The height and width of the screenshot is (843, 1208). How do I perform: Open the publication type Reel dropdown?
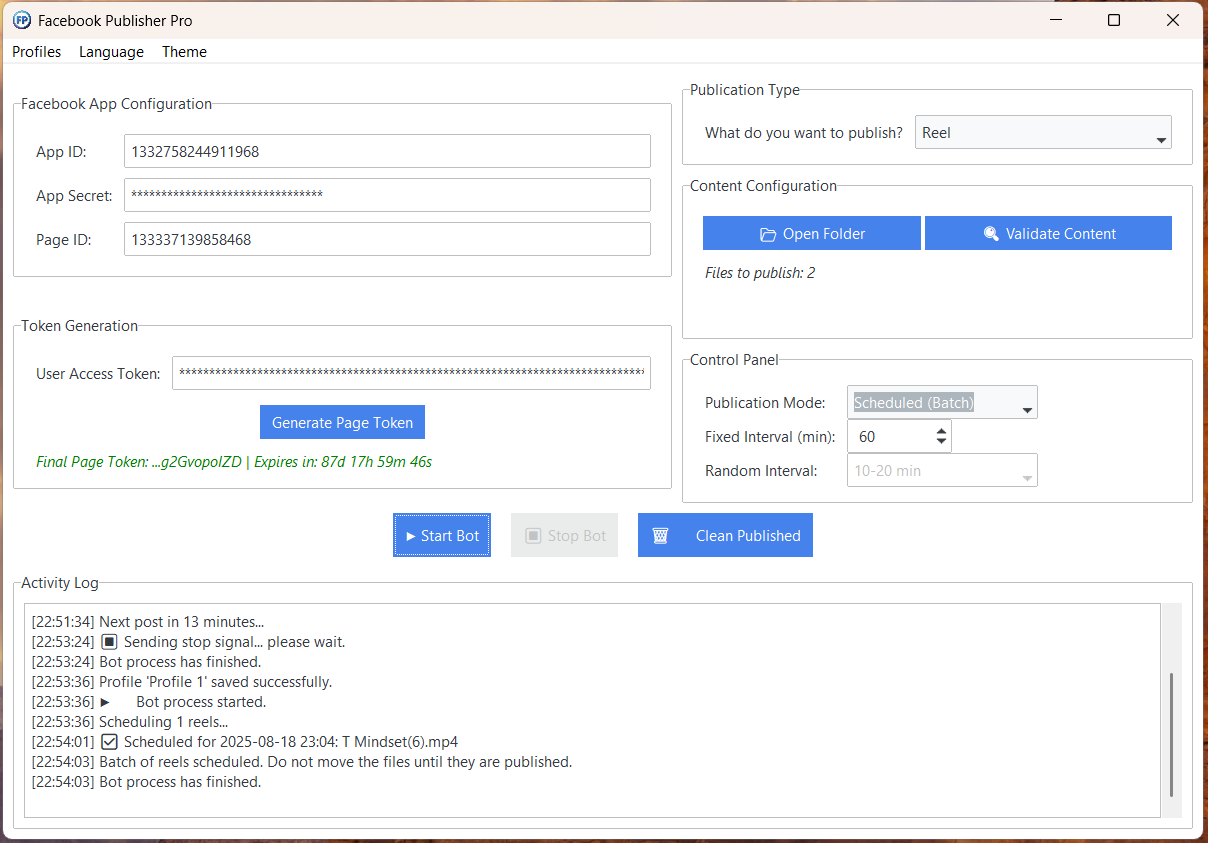[1043, 132]
